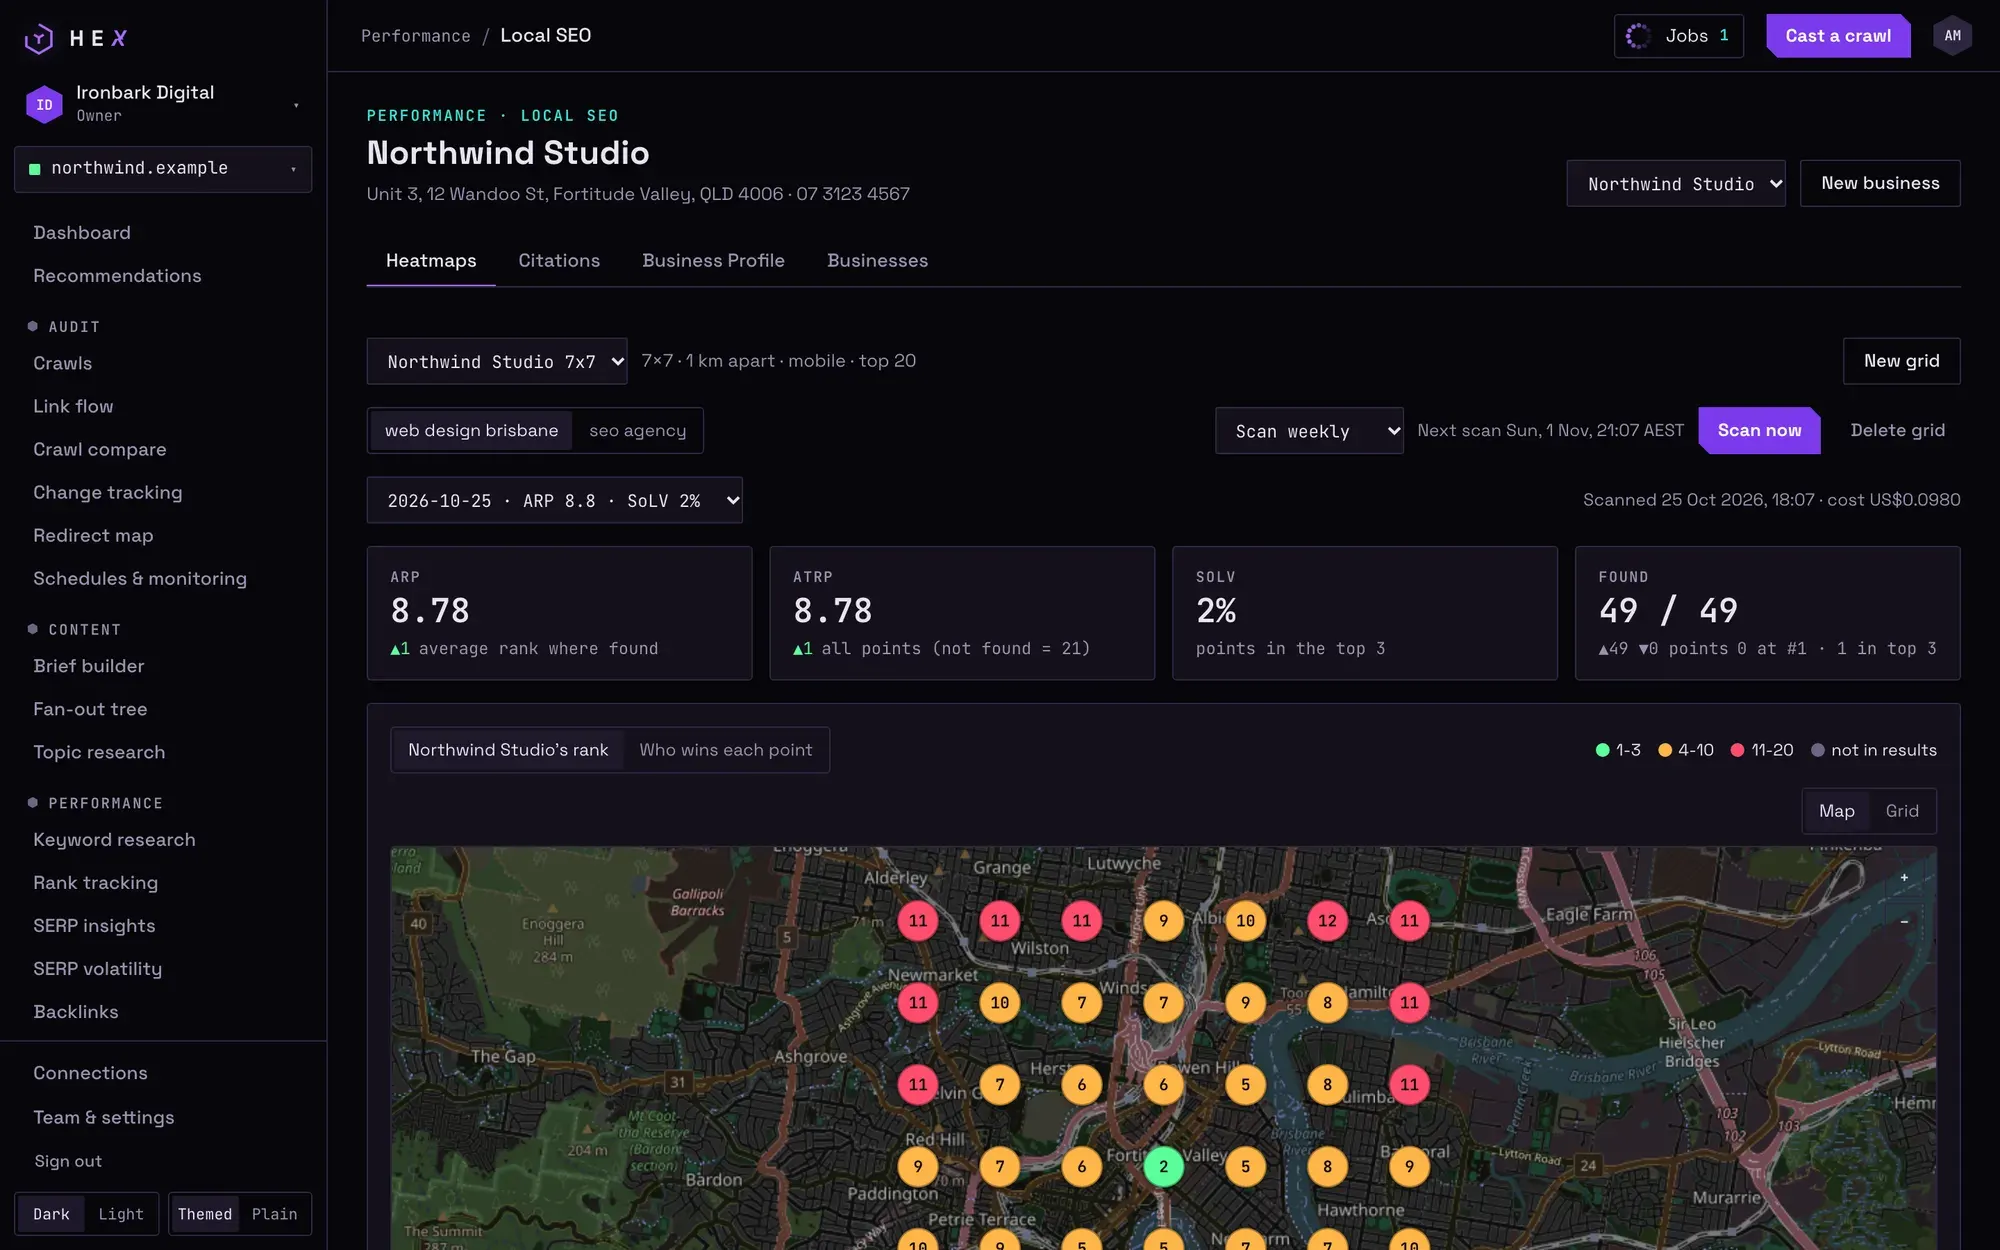Show Northwind Studio's rank view
Viewport: 2000px width, 1250px height.
click(x=508, y=750)
